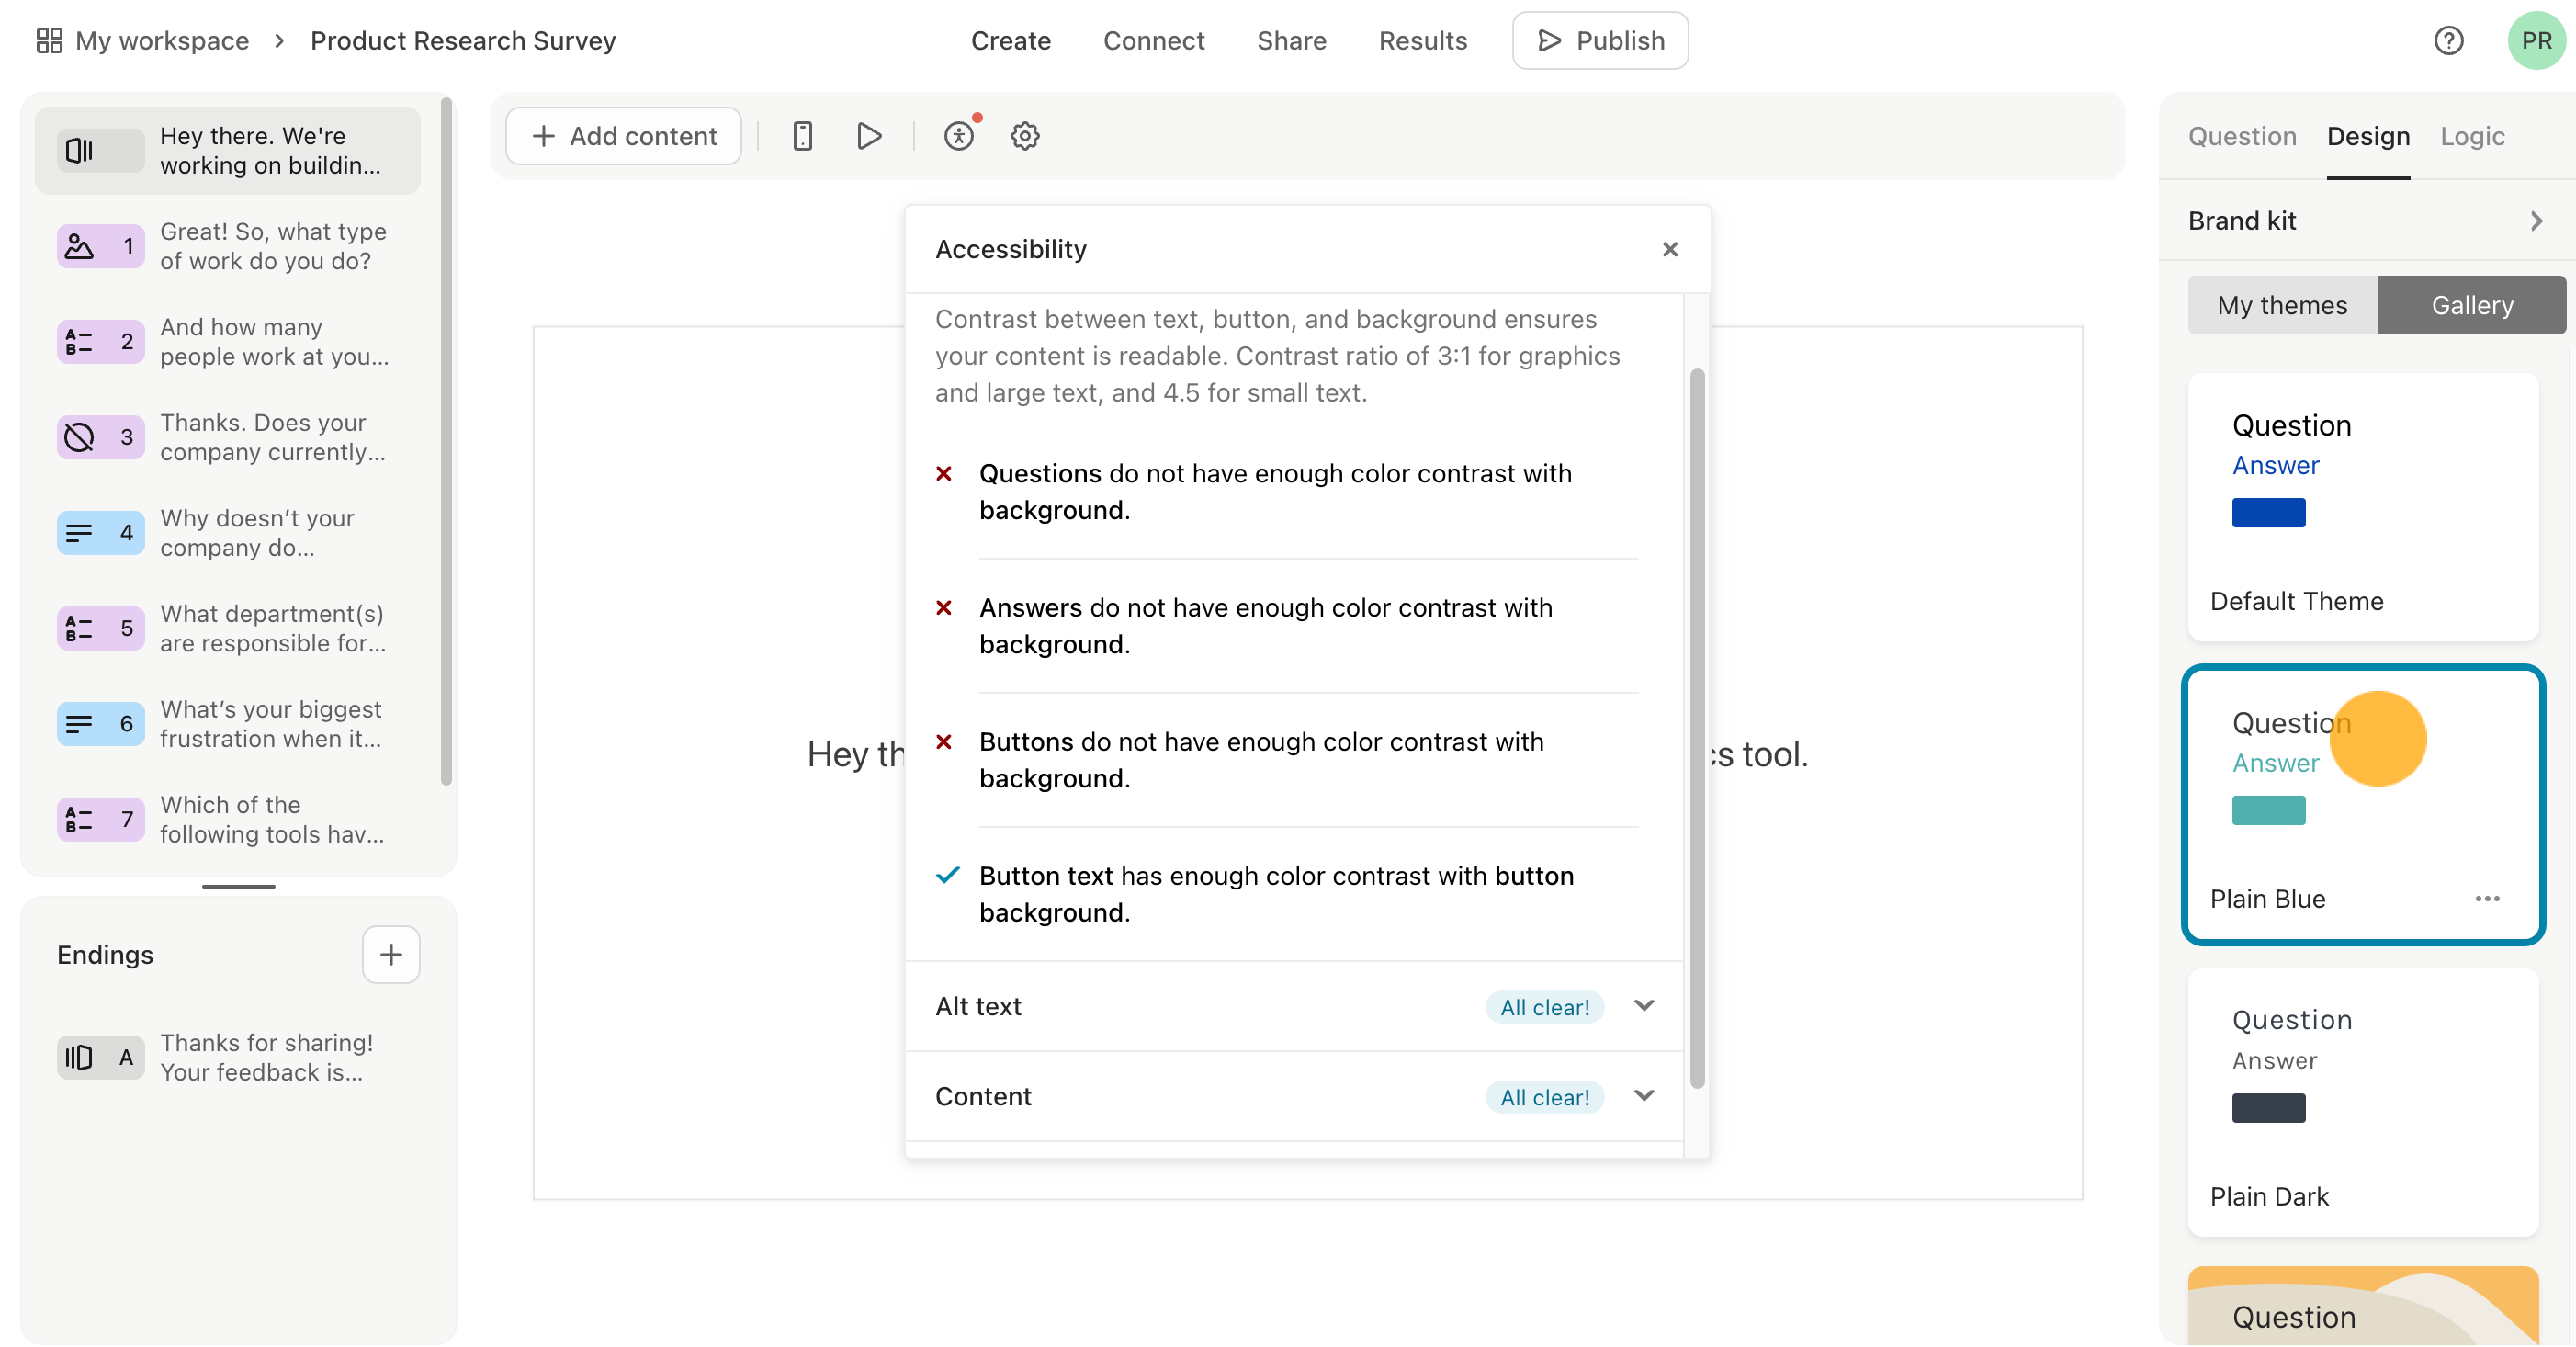
Task: Switch to Gallery themes
Action: point(2471,305)
